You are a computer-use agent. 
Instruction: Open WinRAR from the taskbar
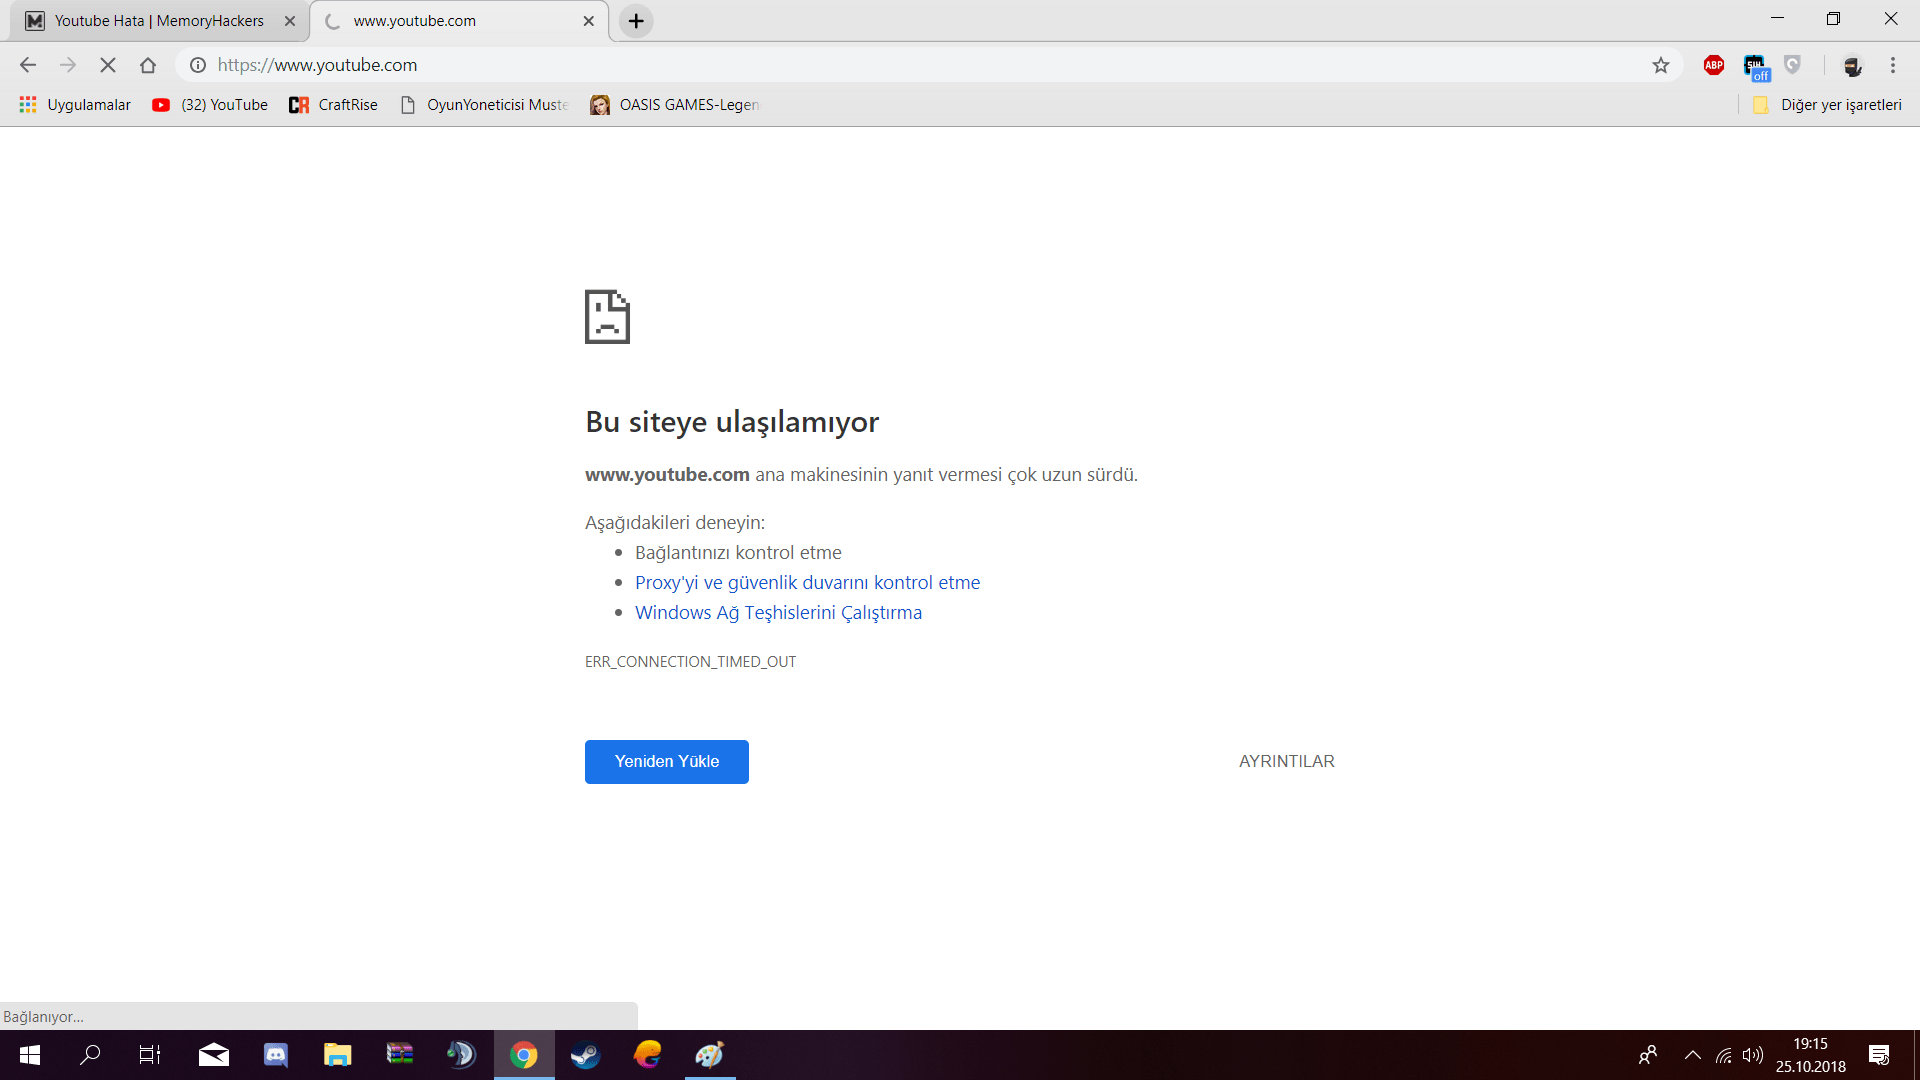click(x=400, y=1055)
